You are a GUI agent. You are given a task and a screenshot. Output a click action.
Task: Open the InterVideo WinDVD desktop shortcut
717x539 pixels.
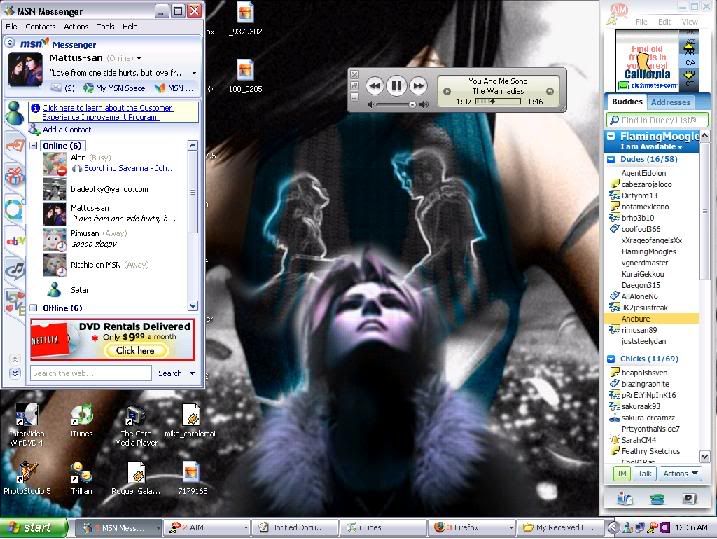click(27, 423)
